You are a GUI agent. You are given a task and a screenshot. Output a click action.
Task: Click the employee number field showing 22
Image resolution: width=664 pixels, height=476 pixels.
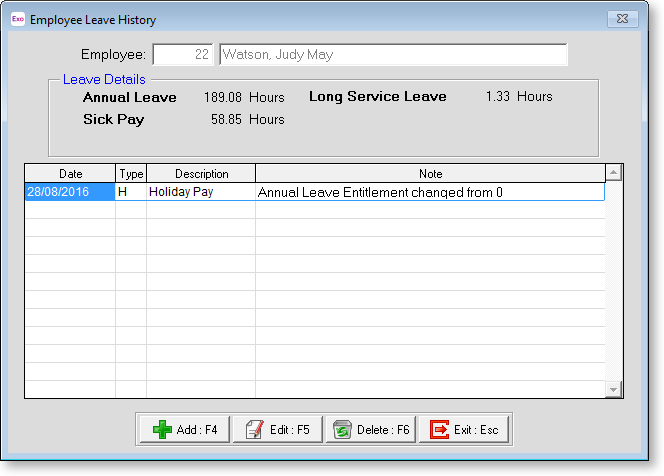(x=184, y=54)
